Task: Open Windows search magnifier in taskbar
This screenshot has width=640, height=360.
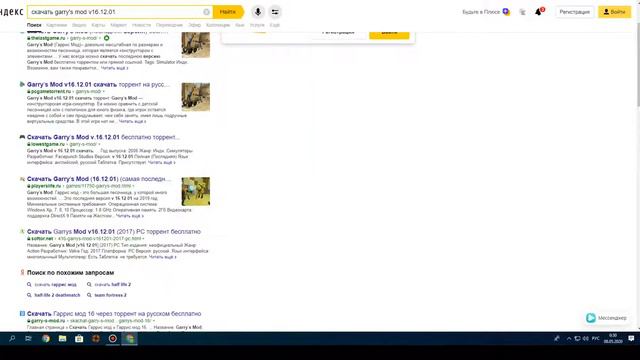Action: point(12,338)
